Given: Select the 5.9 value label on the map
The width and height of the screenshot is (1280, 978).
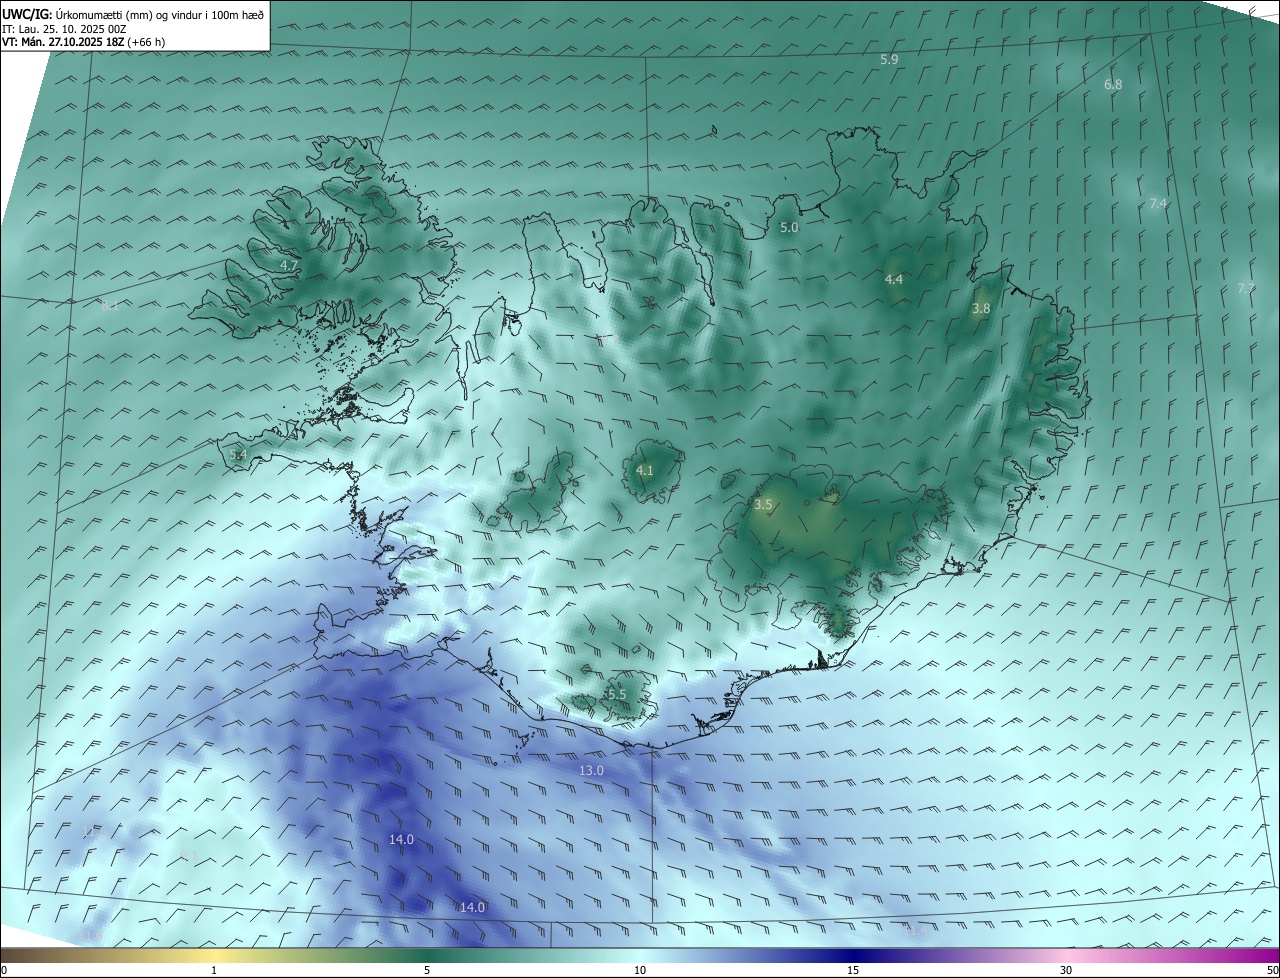Looking at the screenshot, I should (x=889, y=60).
